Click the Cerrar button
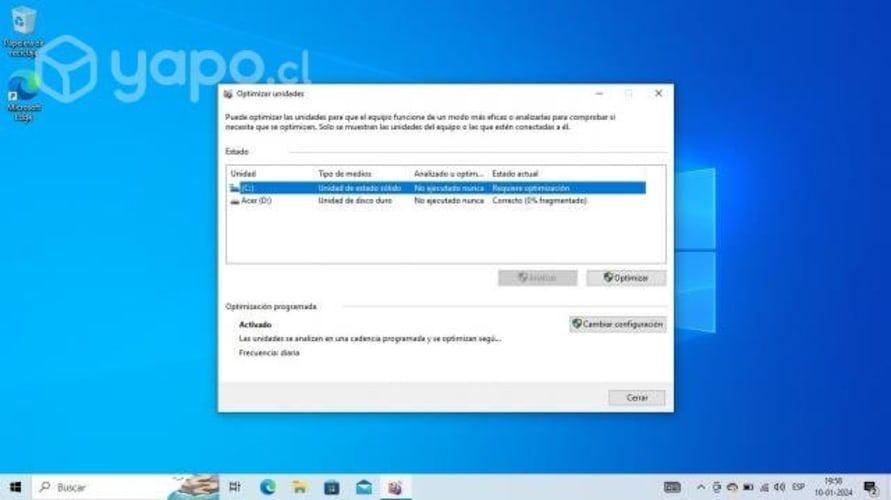The height and width of the screenshot is (500, 891). click(636, 398)
